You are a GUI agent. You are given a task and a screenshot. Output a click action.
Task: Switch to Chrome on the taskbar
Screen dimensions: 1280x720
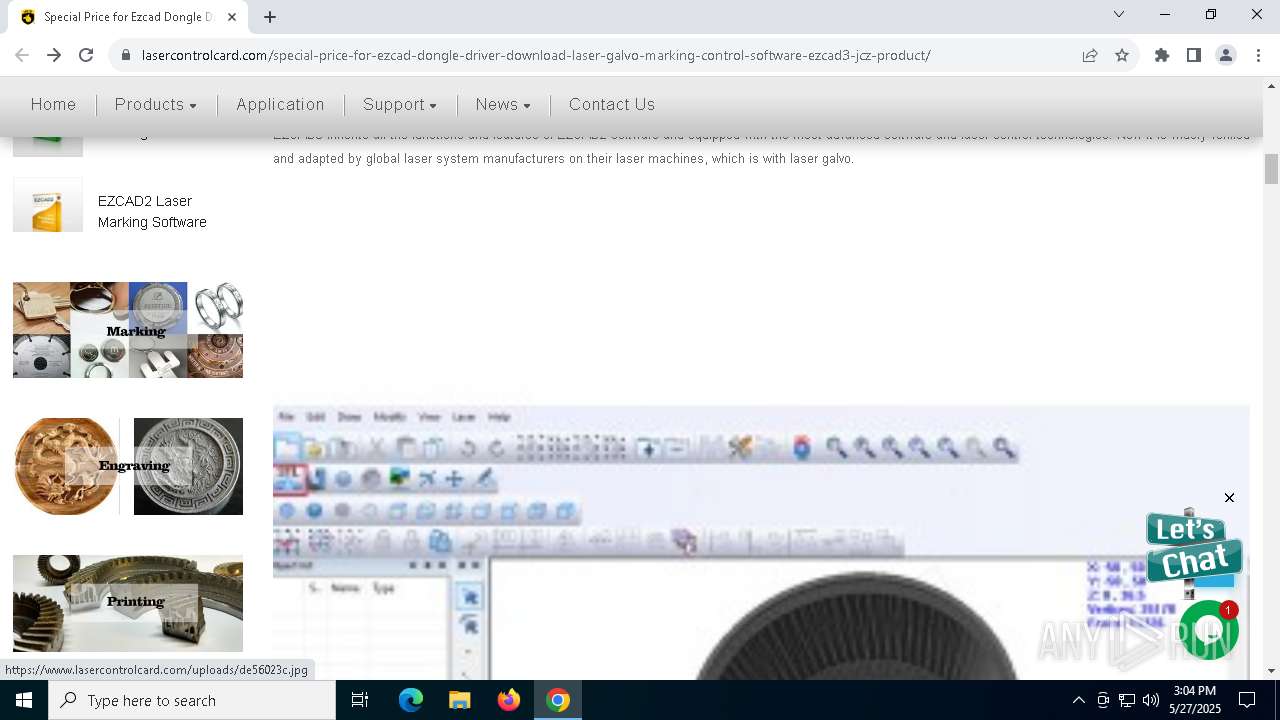557,700
